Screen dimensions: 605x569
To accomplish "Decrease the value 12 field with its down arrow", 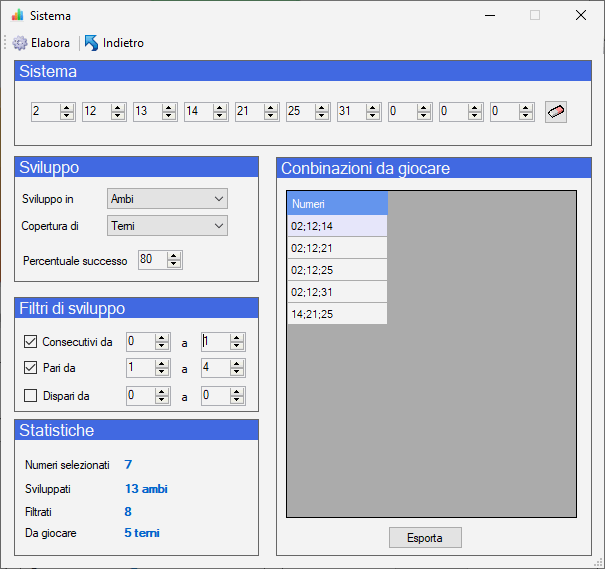I will 118,116.
